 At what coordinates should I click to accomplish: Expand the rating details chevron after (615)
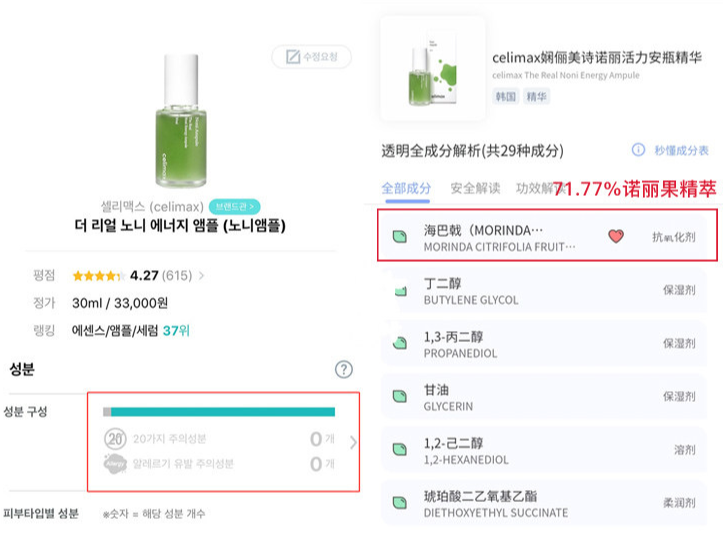coord(202,275)
